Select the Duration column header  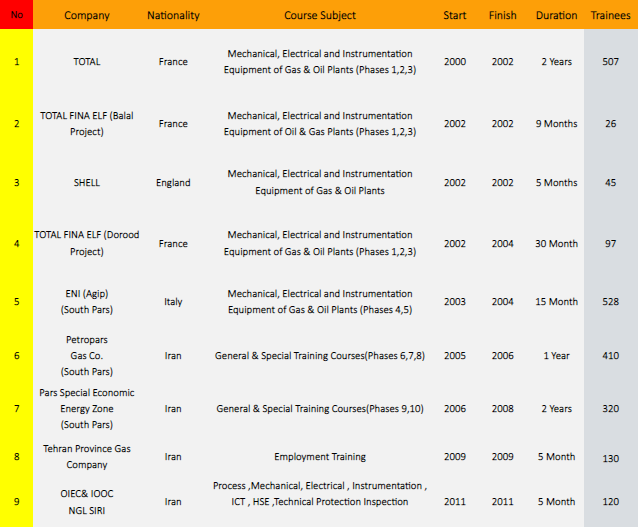pyautogui.click(x=556, y=15)
